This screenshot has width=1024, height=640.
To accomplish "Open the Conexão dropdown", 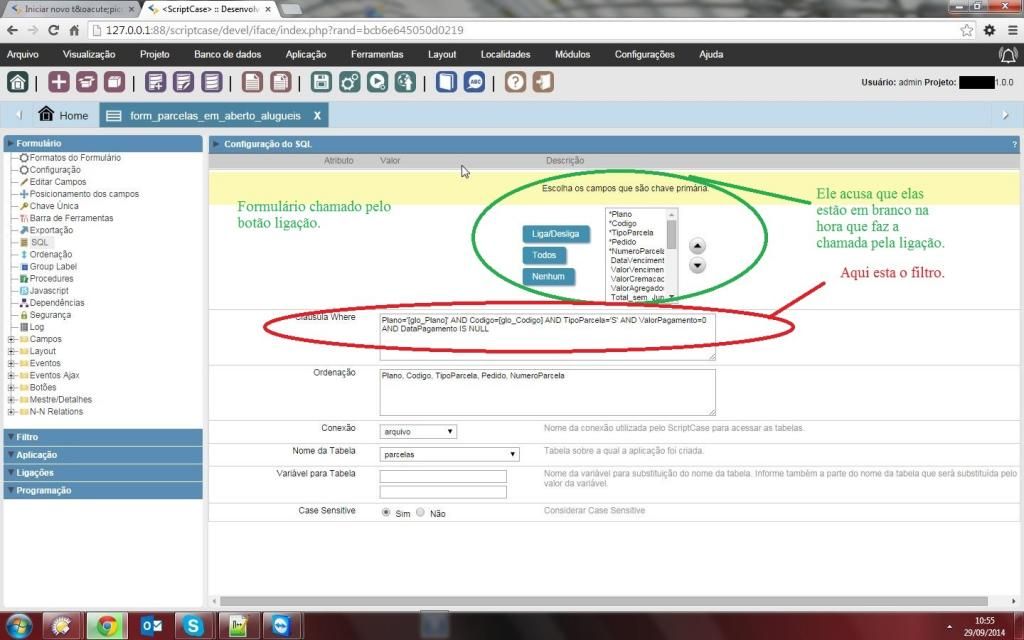I will tap(419, 432).
